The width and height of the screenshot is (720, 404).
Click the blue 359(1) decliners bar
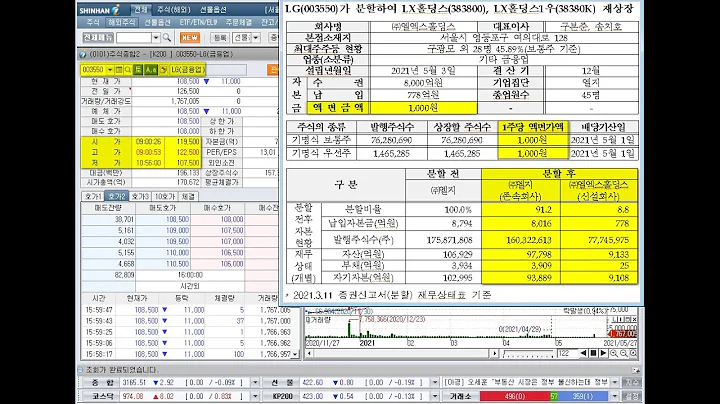tap(585, 396)
